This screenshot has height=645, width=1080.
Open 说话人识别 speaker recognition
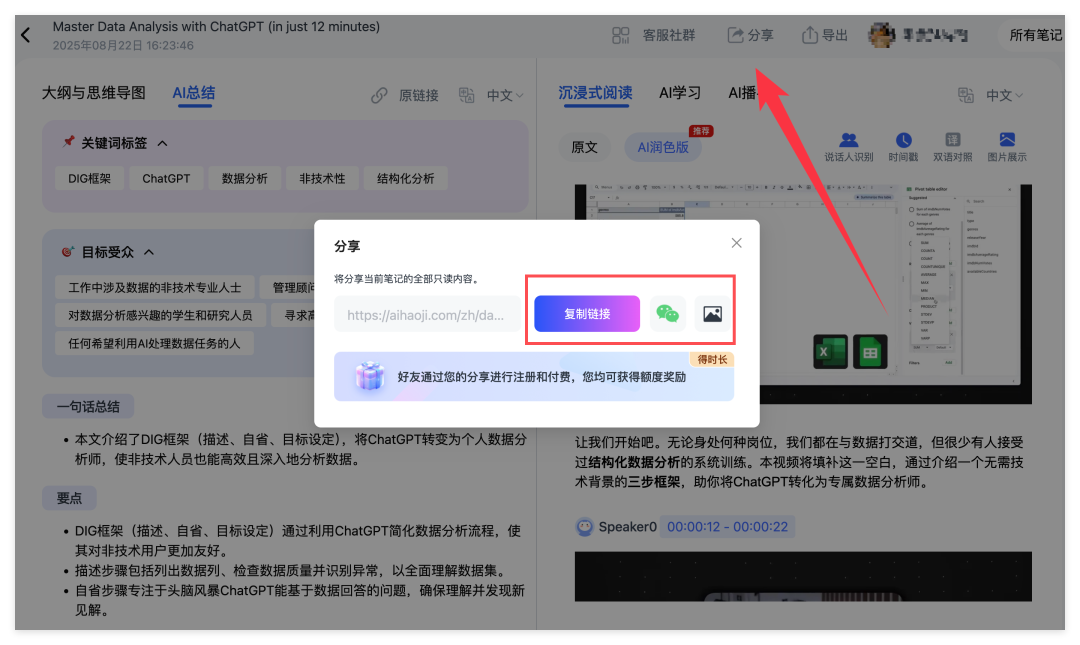tap(848, 147)
